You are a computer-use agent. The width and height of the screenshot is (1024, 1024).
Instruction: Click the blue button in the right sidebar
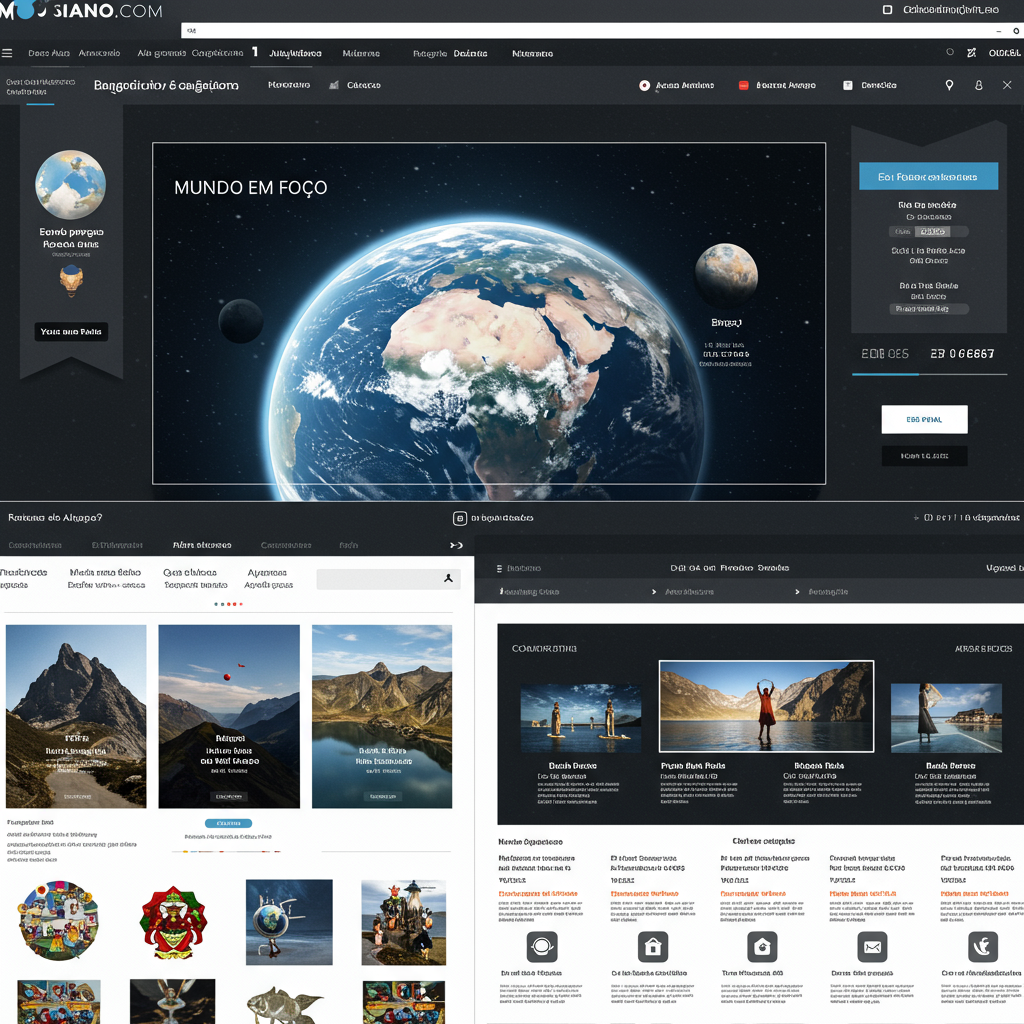point(928,176)
